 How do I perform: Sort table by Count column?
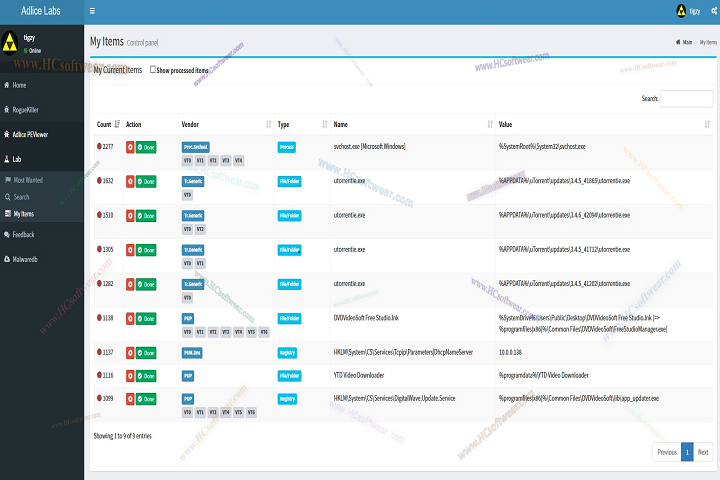pyautogui.click(x=118, y=124)
